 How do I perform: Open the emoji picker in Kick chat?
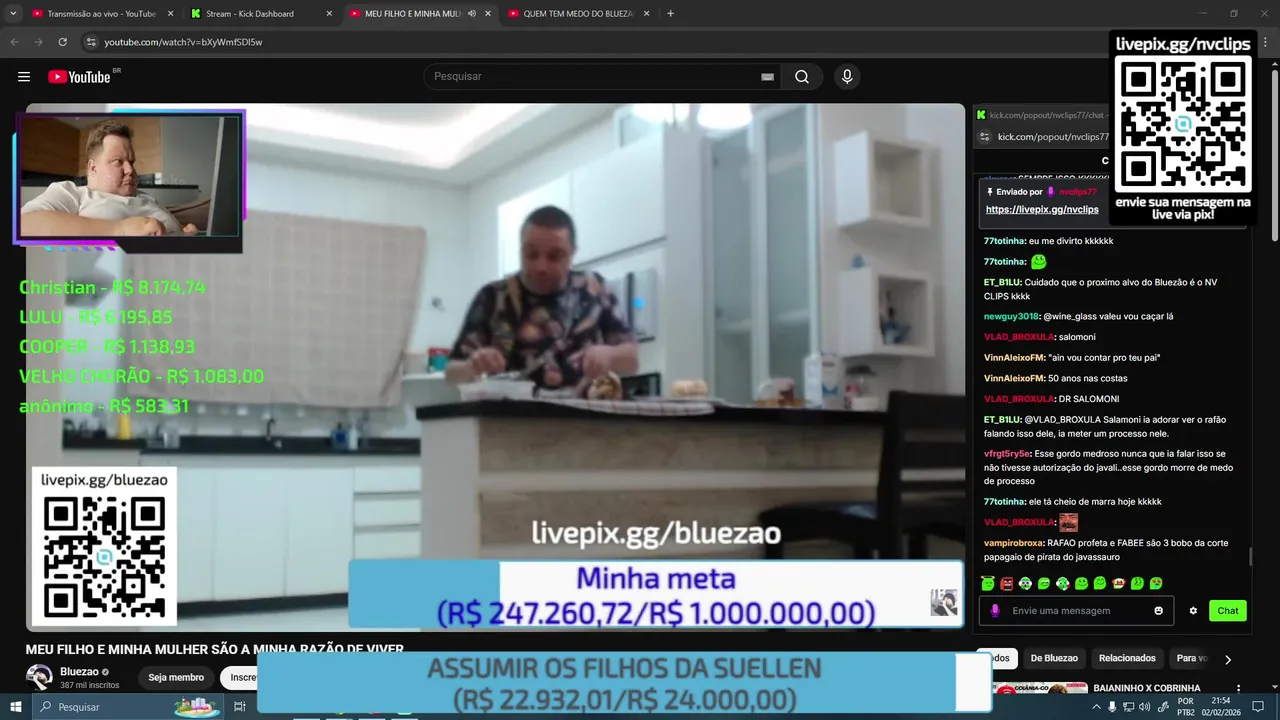coord(1159,611)
